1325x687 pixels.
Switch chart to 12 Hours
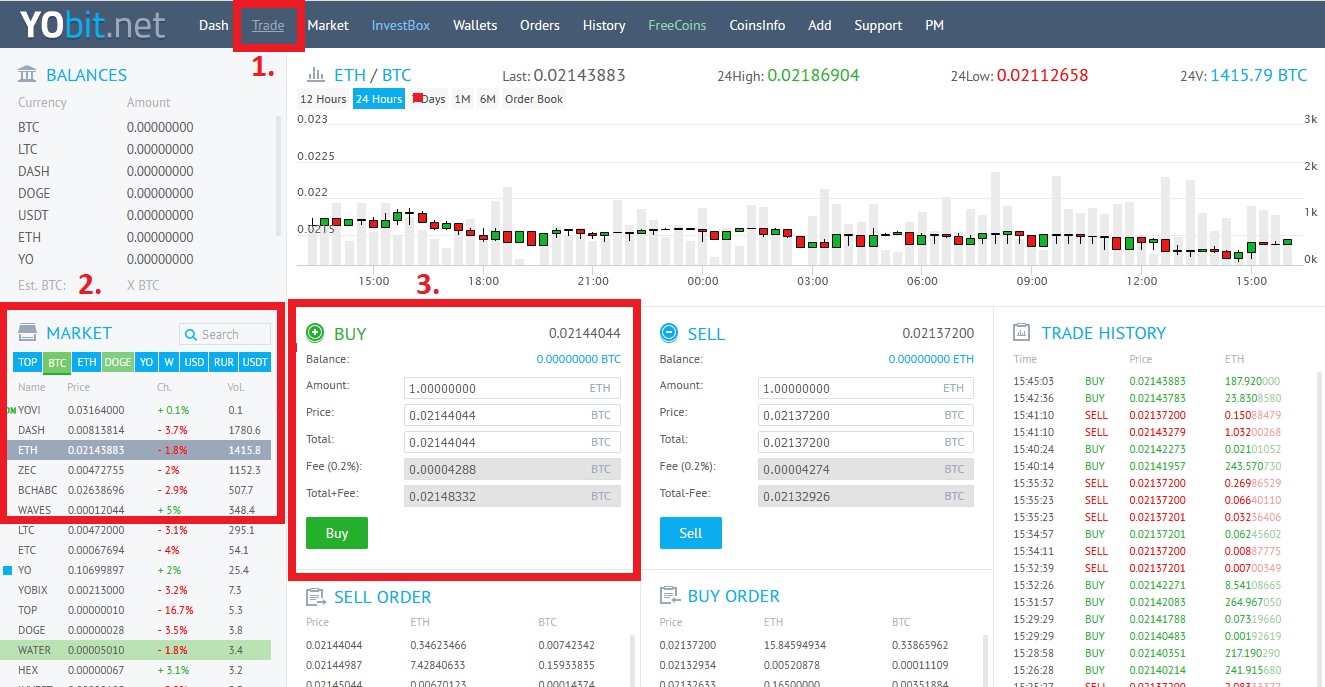323,99
